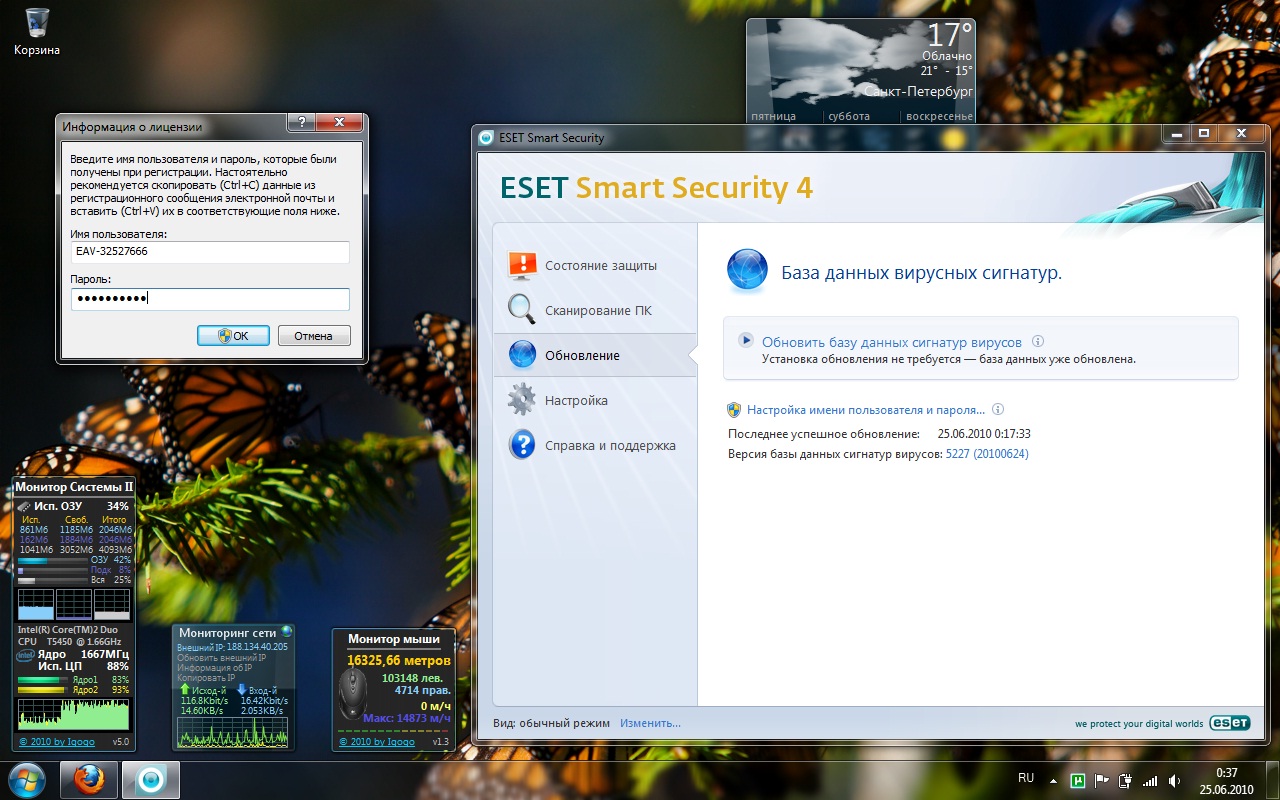Click the Computer Scan magnifier icon
The width and height of the screenshot is (1280, 800).
click(x=522, y=310)
